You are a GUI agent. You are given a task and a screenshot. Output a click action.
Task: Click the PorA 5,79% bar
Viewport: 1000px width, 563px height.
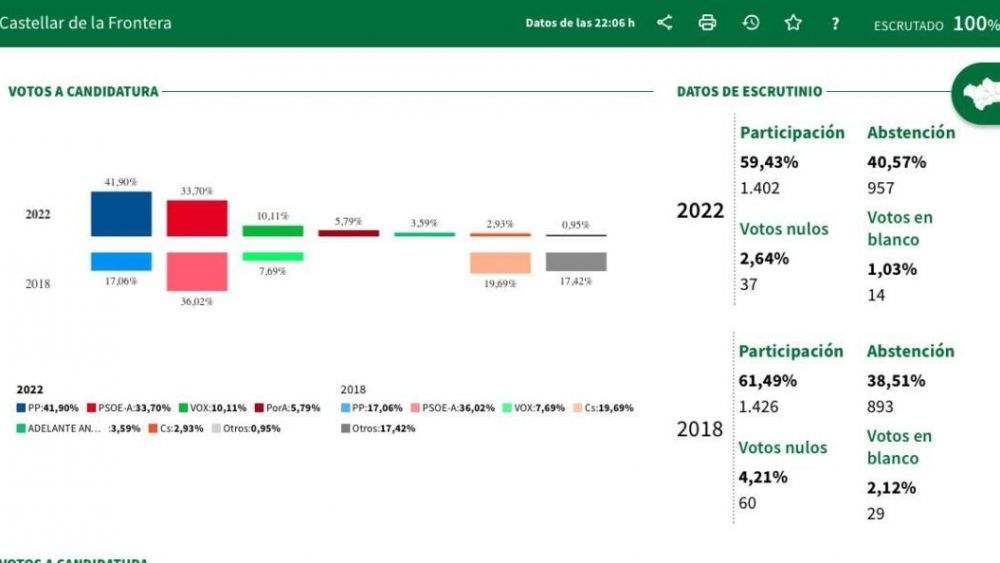[349, 233]
